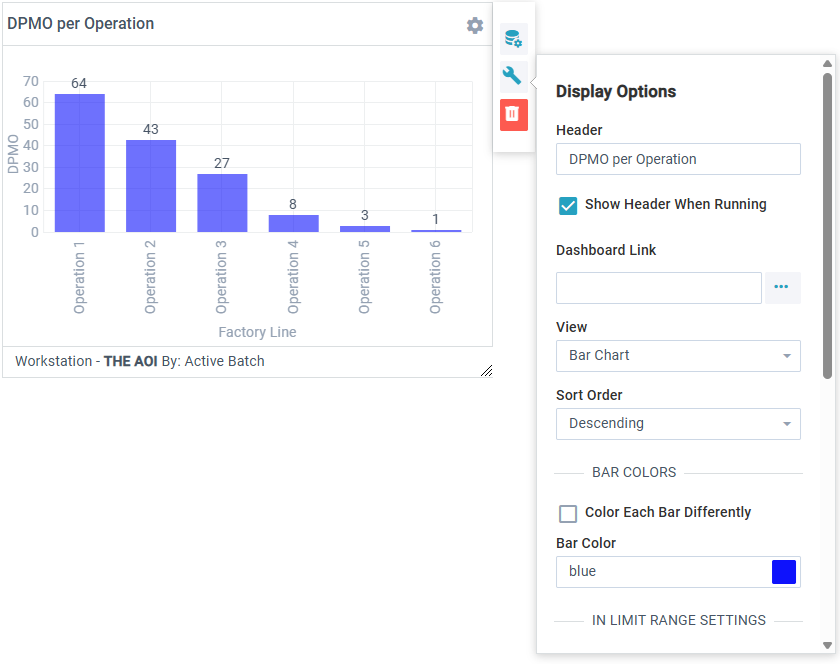
Task: Open the View dropdown showing Bar Chart
Action: 678,356
